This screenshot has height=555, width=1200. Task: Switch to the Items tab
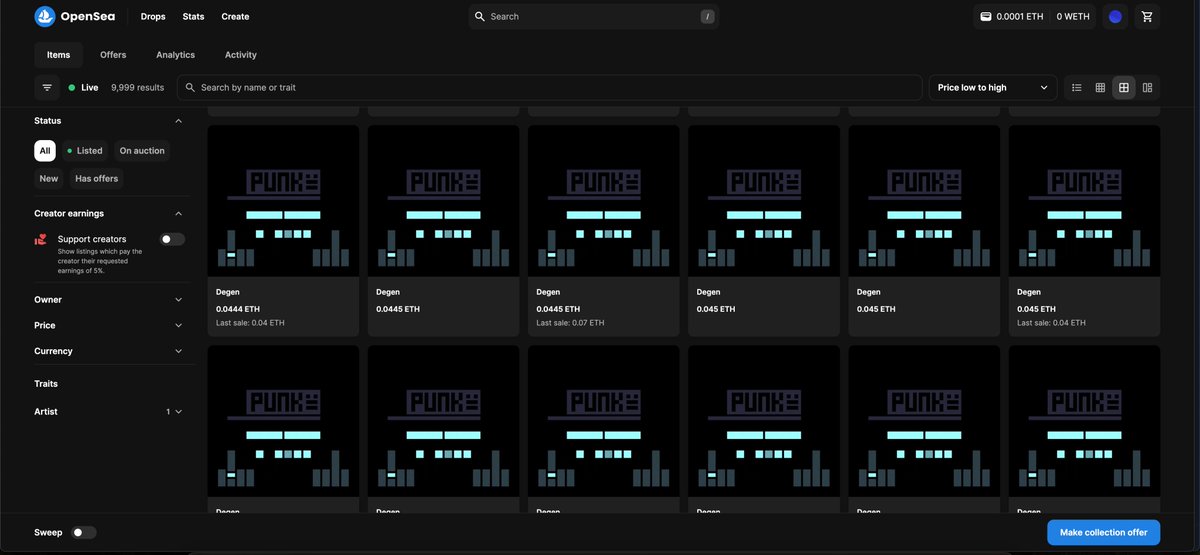coord(59,55)
